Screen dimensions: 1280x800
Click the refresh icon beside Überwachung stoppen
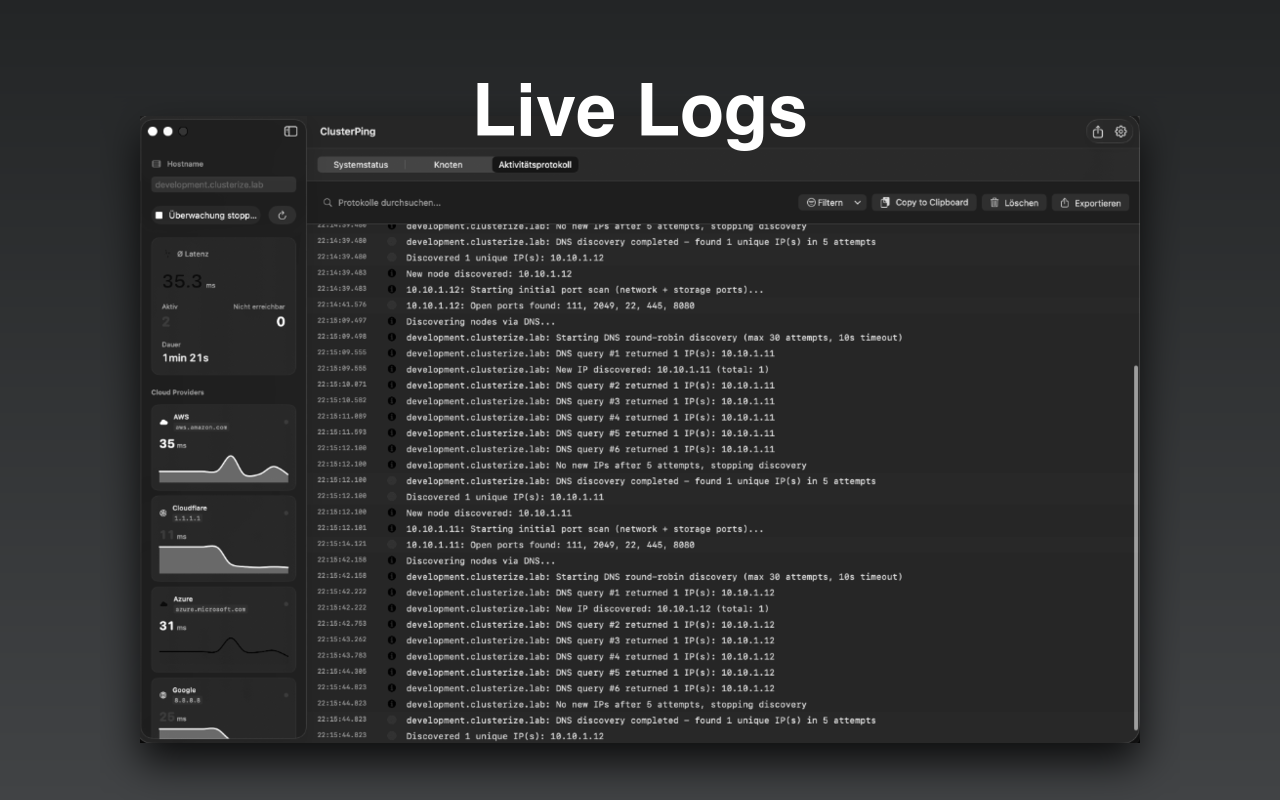click(282, 215)
